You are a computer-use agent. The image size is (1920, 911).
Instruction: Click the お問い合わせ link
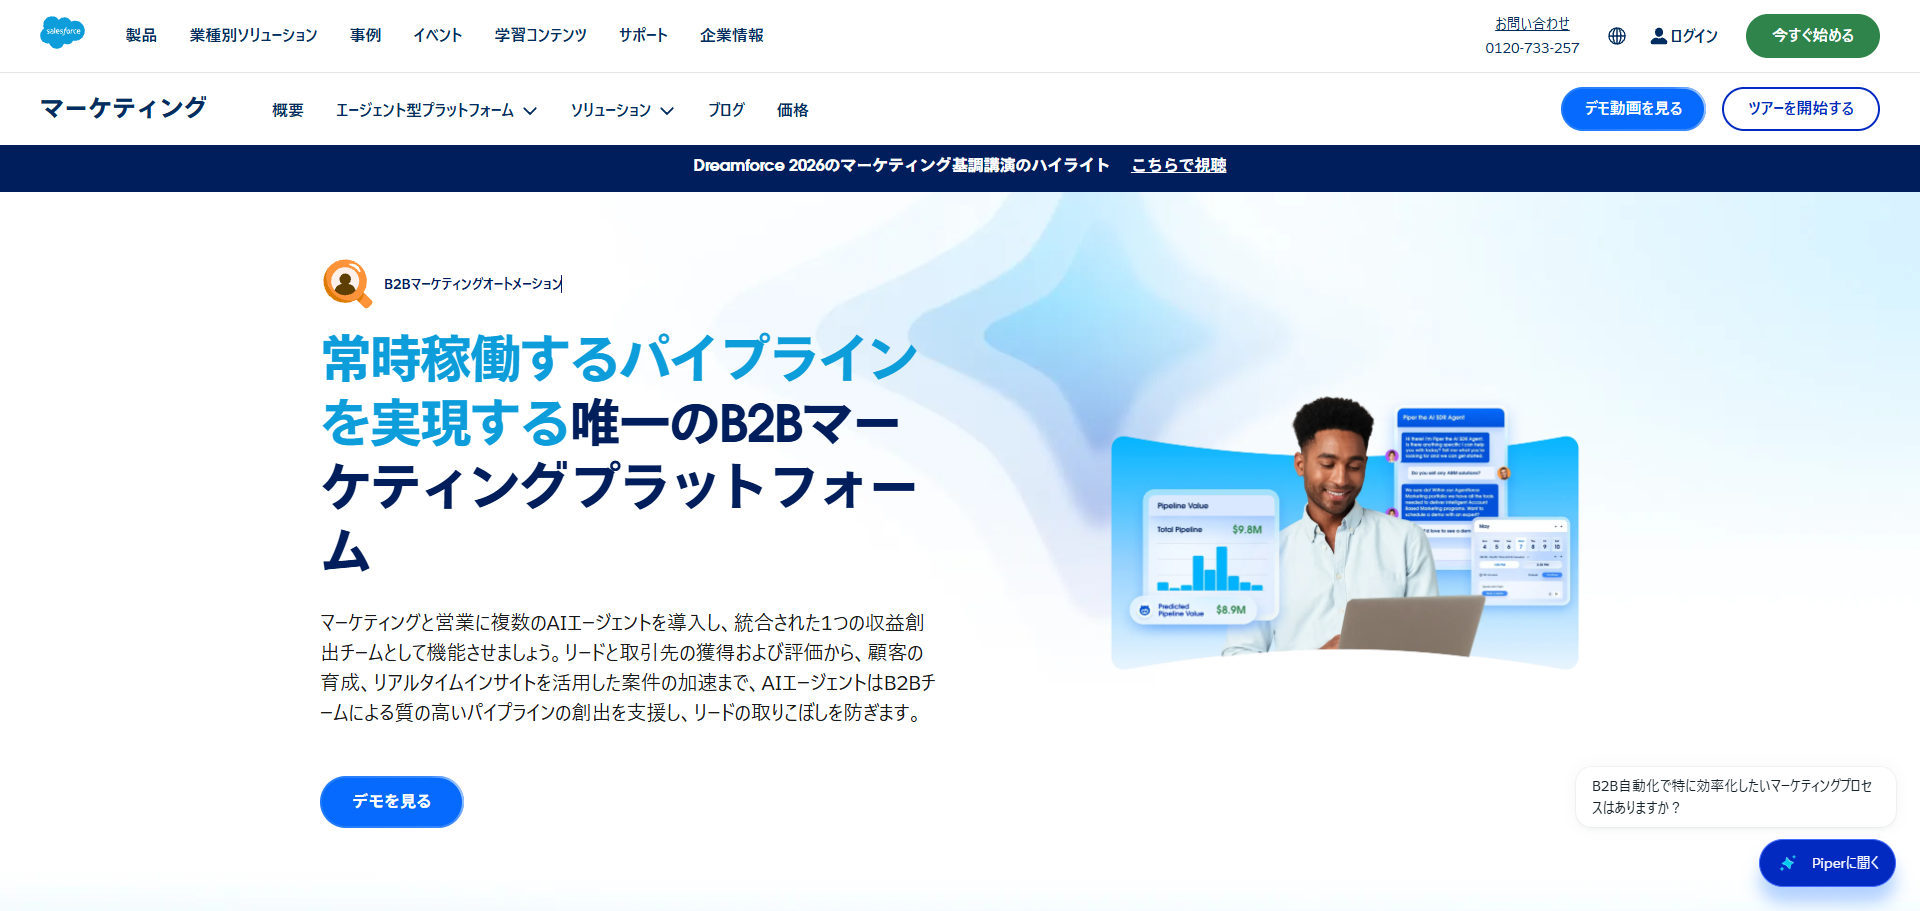pyautogui.click(x=1532, y=23)
